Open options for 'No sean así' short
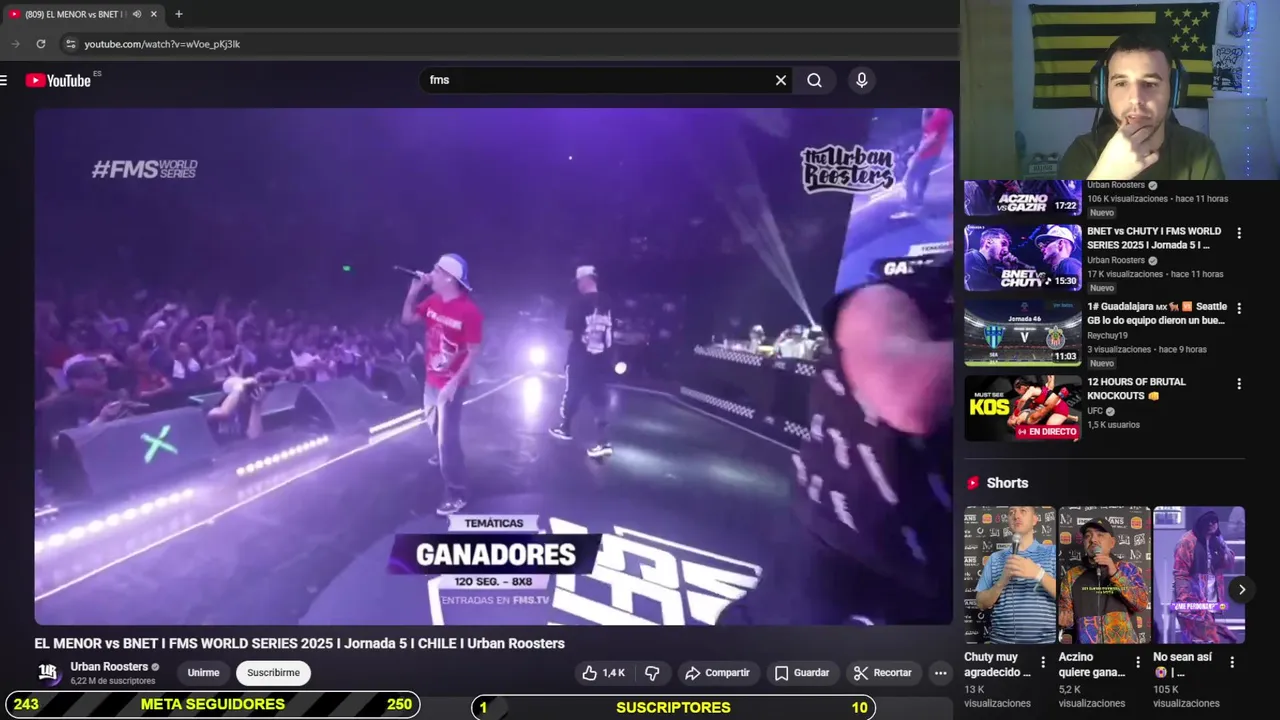This screenshot has width=1280, height=720. coord(1232,662)
